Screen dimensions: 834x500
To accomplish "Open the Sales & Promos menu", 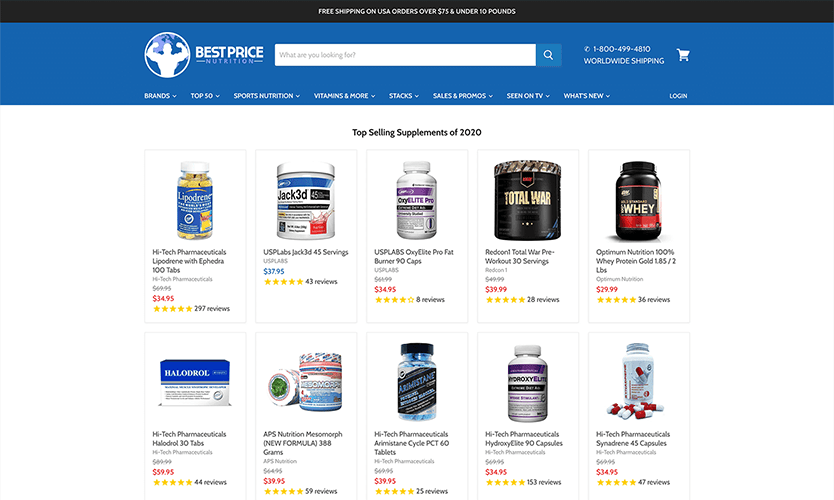I will [463, 96].
